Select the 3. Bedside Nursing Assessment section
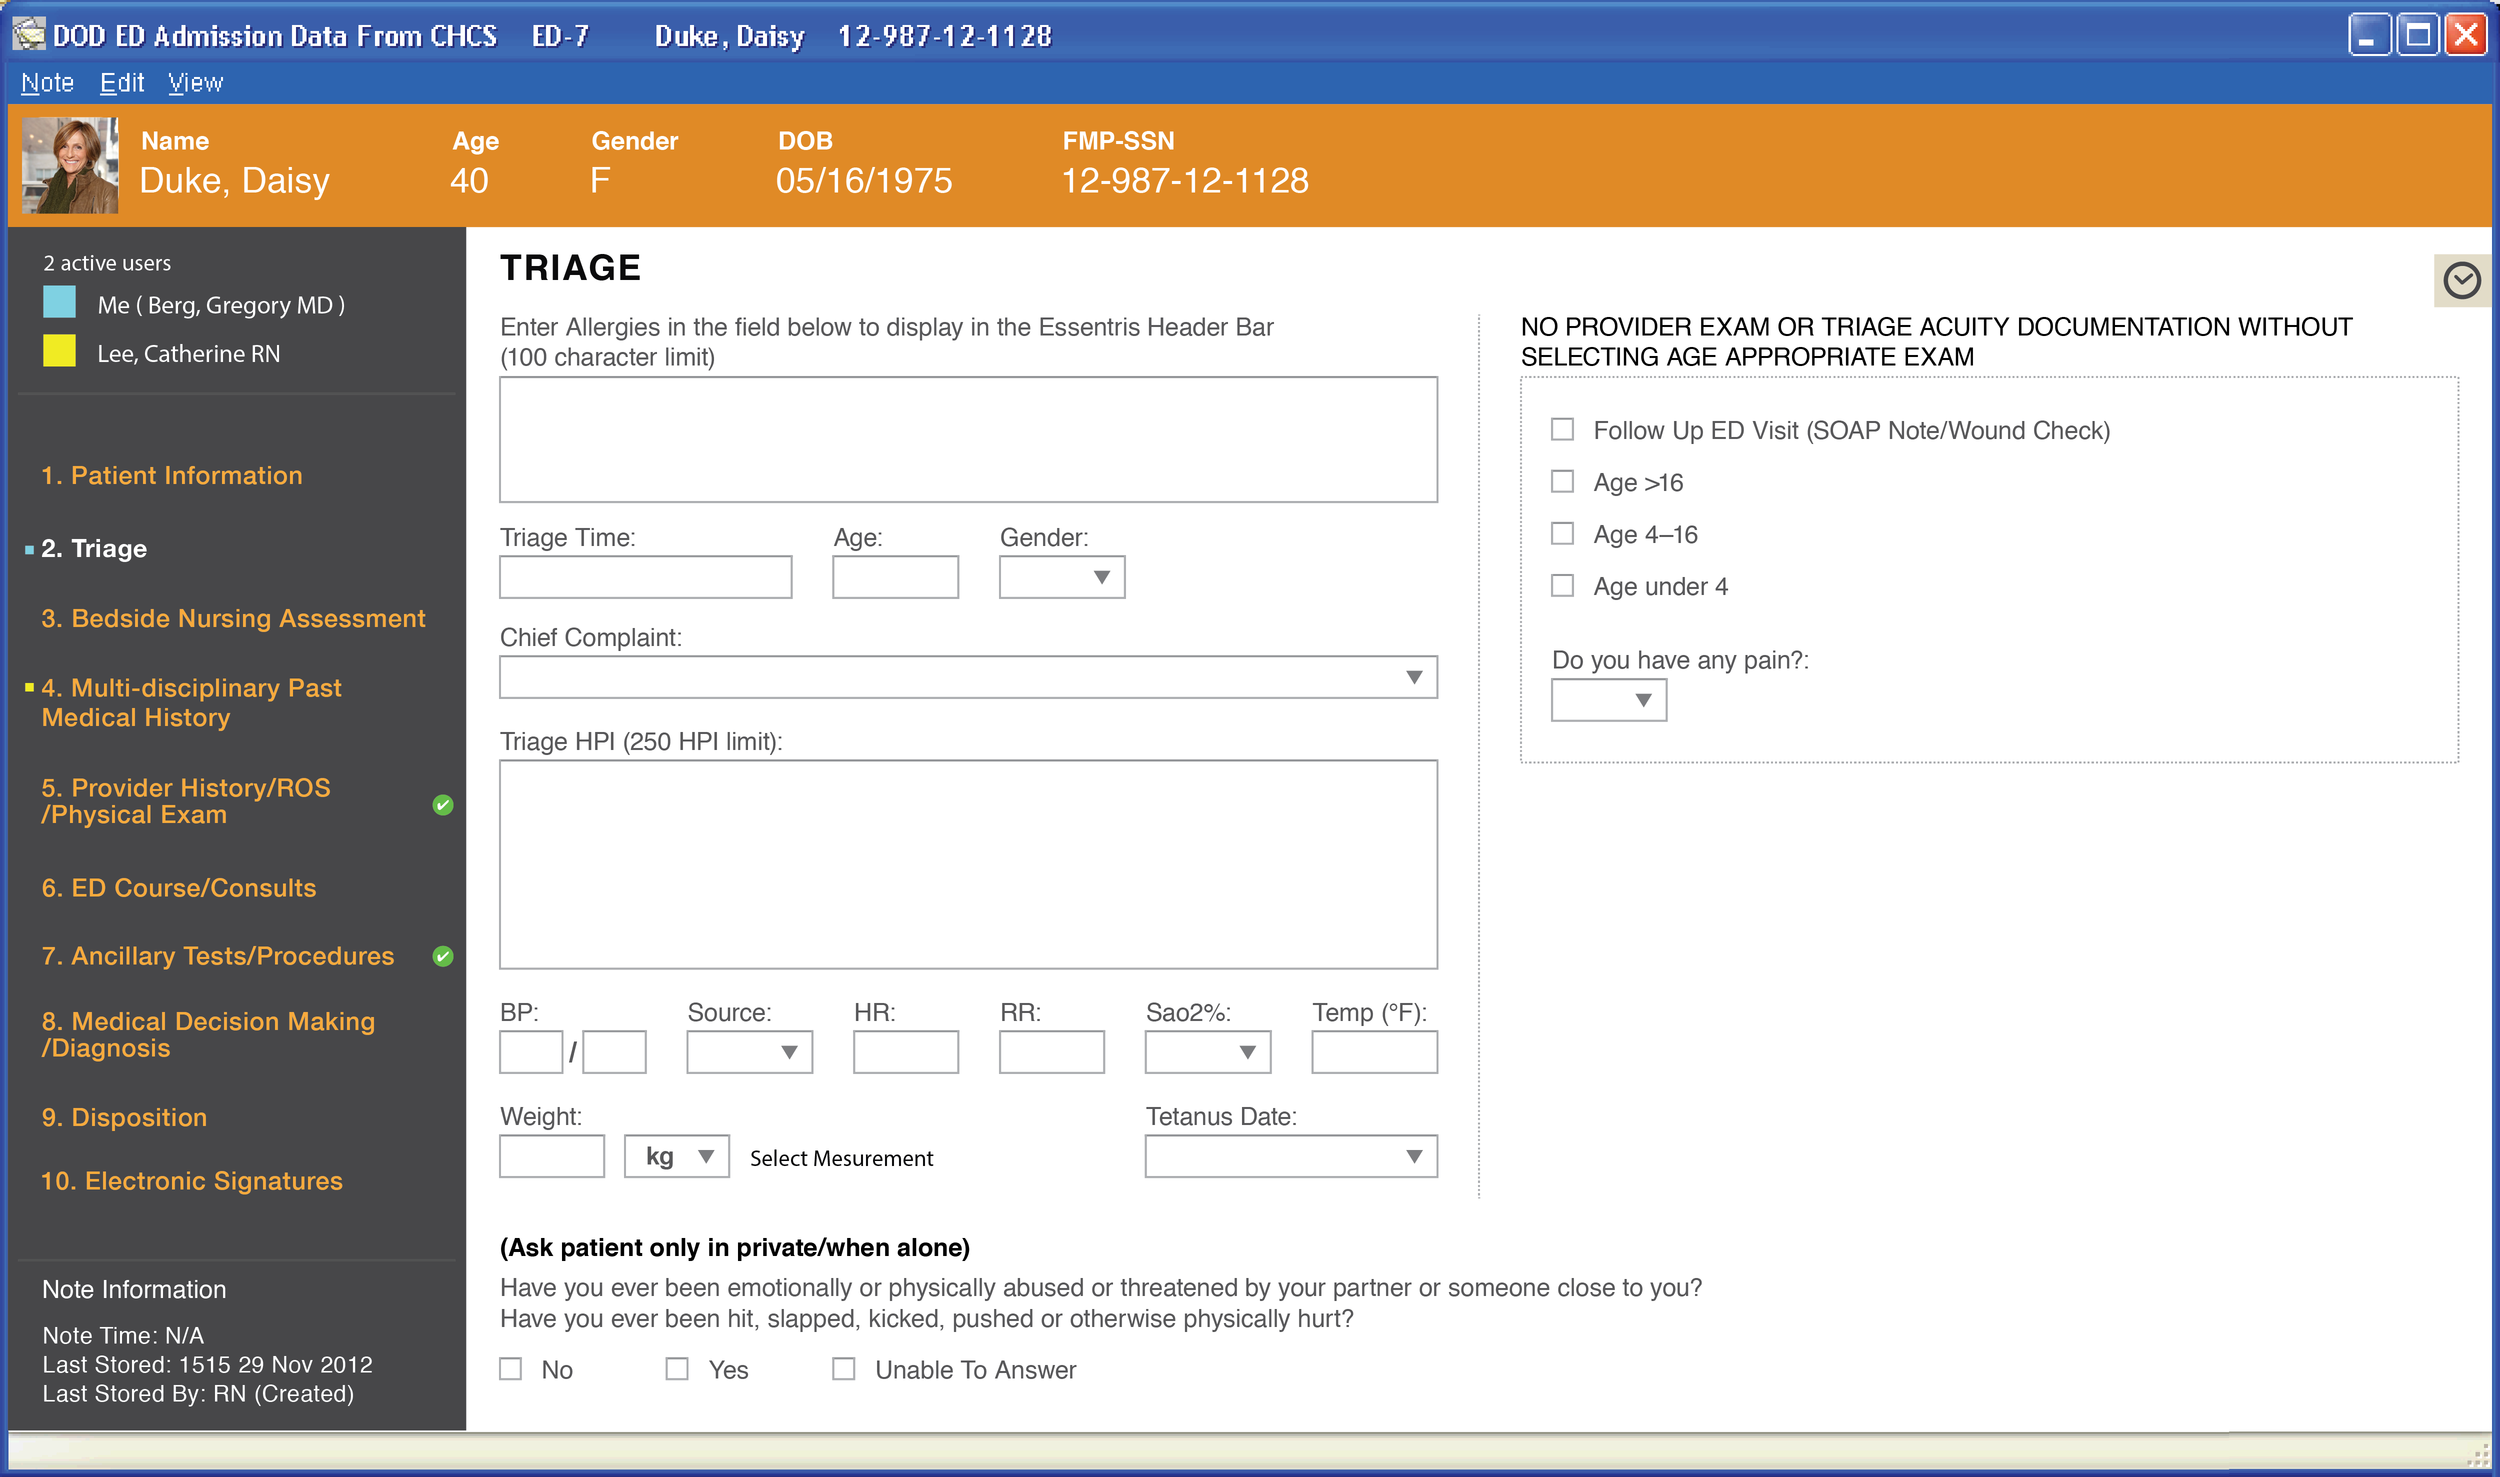This screenshot has width=2500, height=1477. (x=232, y=618)
